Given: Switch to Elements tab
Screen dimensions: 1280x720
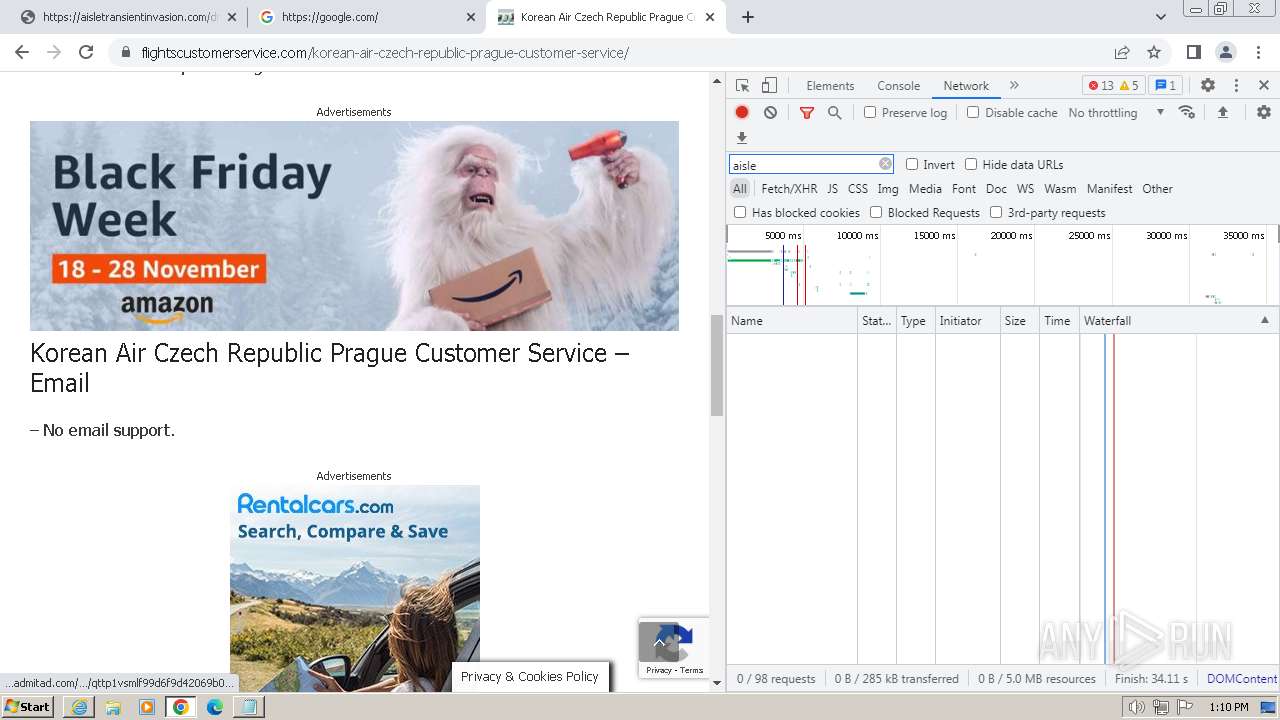Looking at the screenshot, I should coord(830,86).
